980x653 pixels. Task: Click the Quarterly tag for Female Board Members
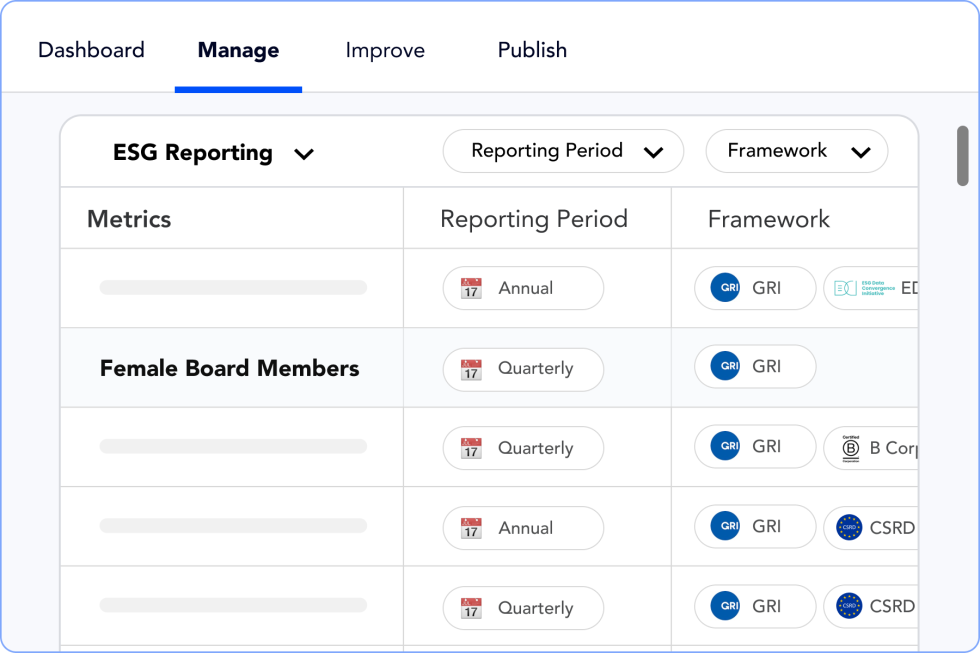[523, 369]
